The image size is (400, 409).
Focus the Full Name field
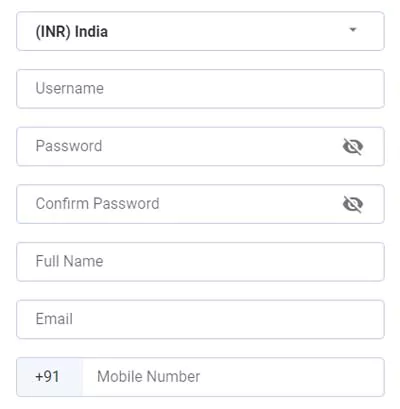(x=200, y=262)
